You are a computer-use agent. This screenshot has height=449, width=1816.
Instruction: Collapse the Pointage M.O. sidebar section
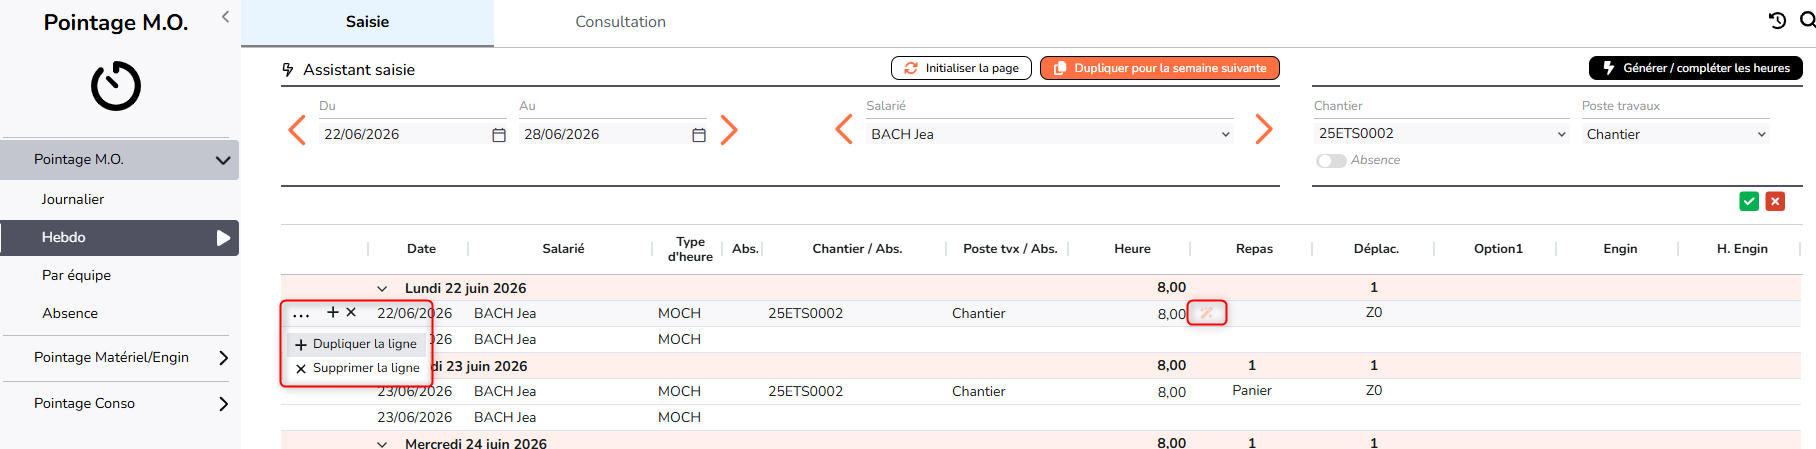222,160
